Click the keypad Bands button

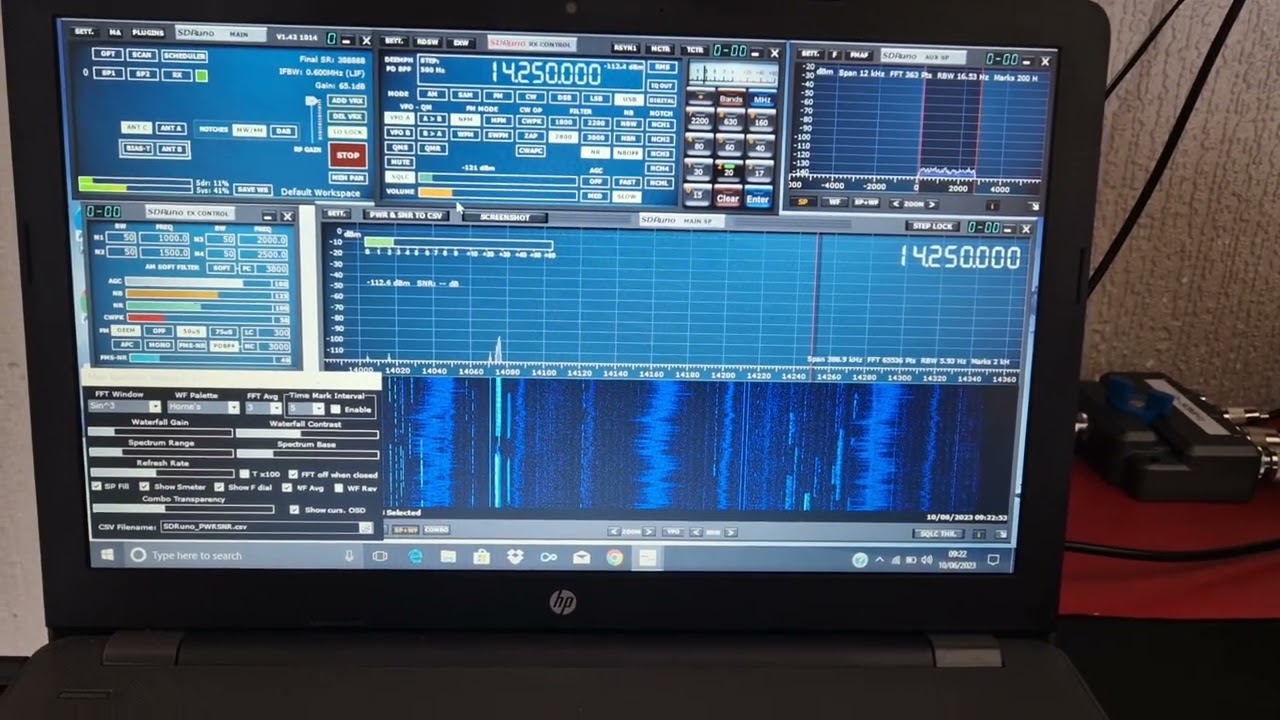point(730,99)
